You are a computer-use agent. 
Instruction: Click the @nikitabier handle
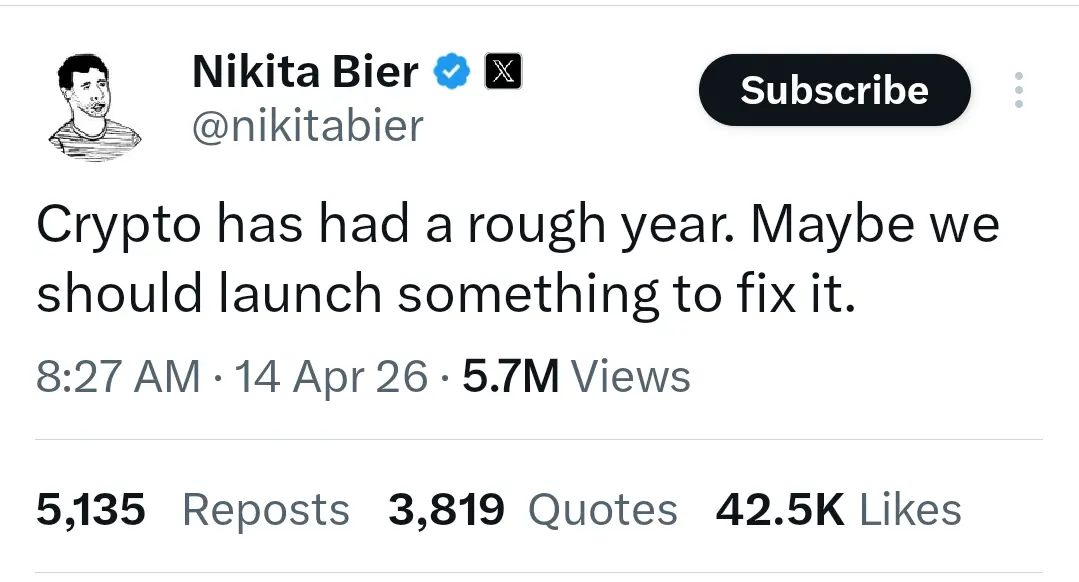(307, 126)
